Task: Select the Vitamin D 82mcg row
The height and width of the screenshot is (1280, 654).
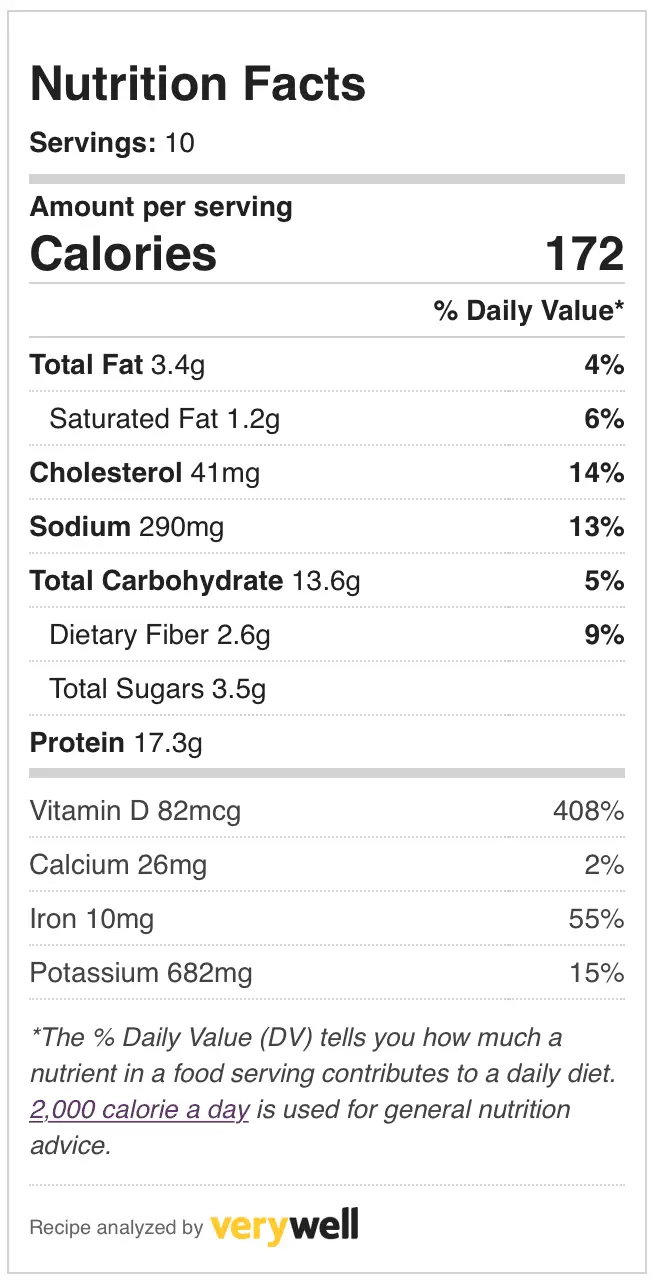Action: (327, 811)
